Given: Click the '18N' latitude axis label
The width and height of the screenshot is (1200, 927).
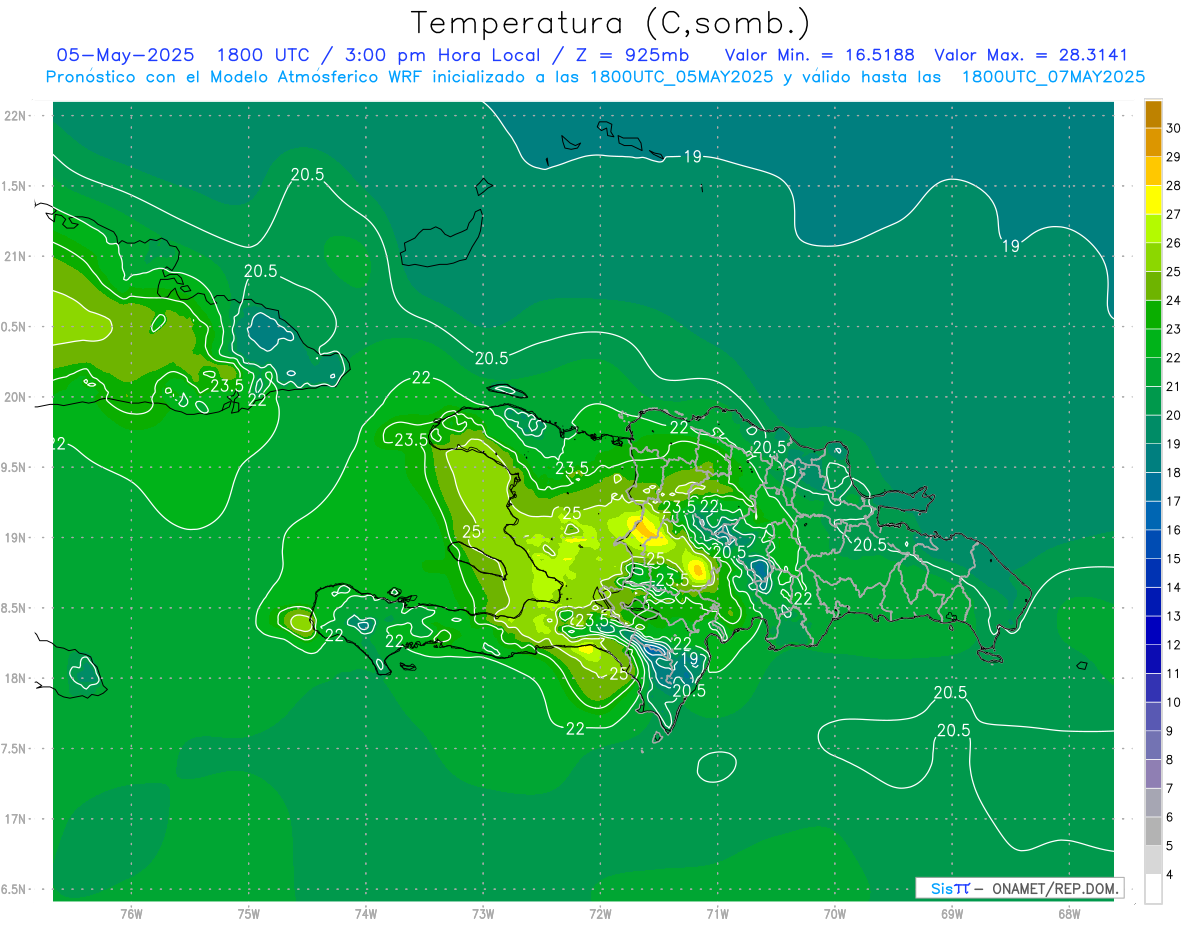Looking at the screenshot, I should click(15, 678).
